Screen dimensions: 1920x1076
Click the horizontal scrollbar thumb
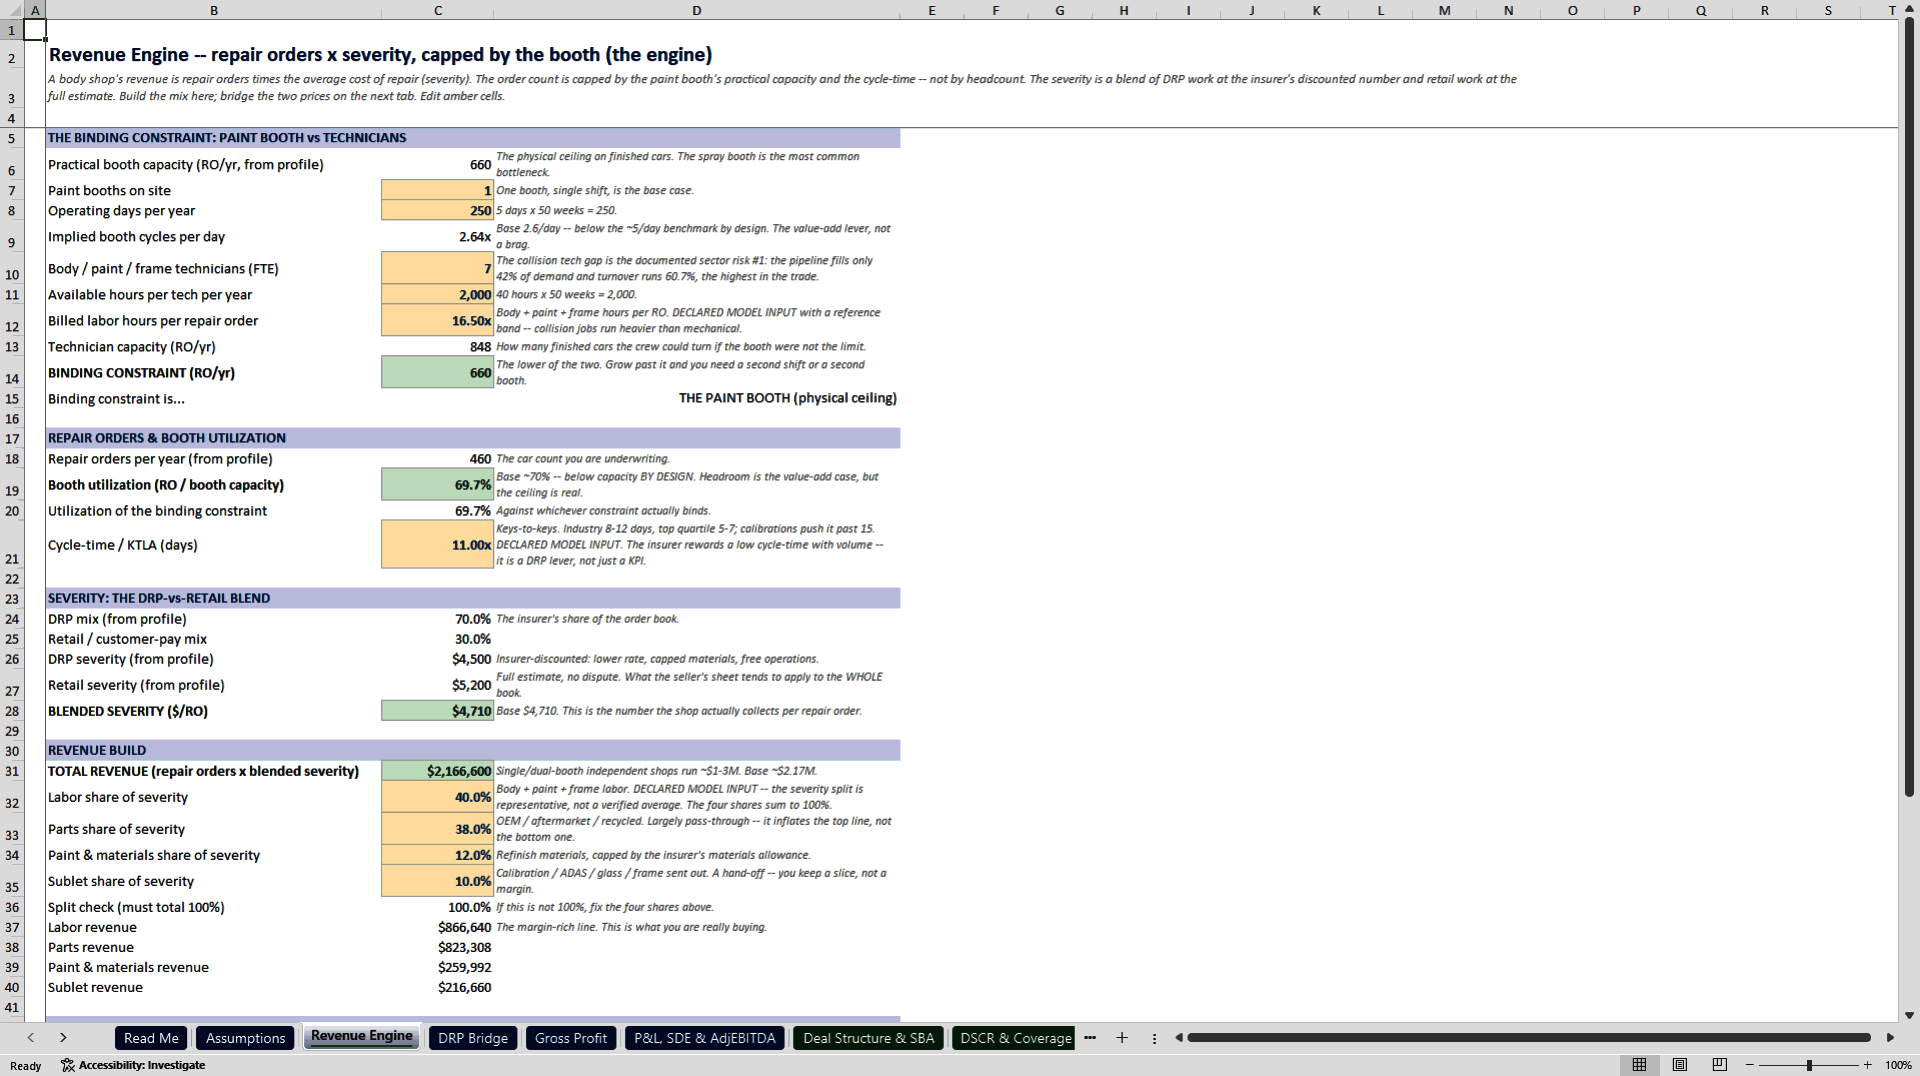click(x=1528, y=1038)
